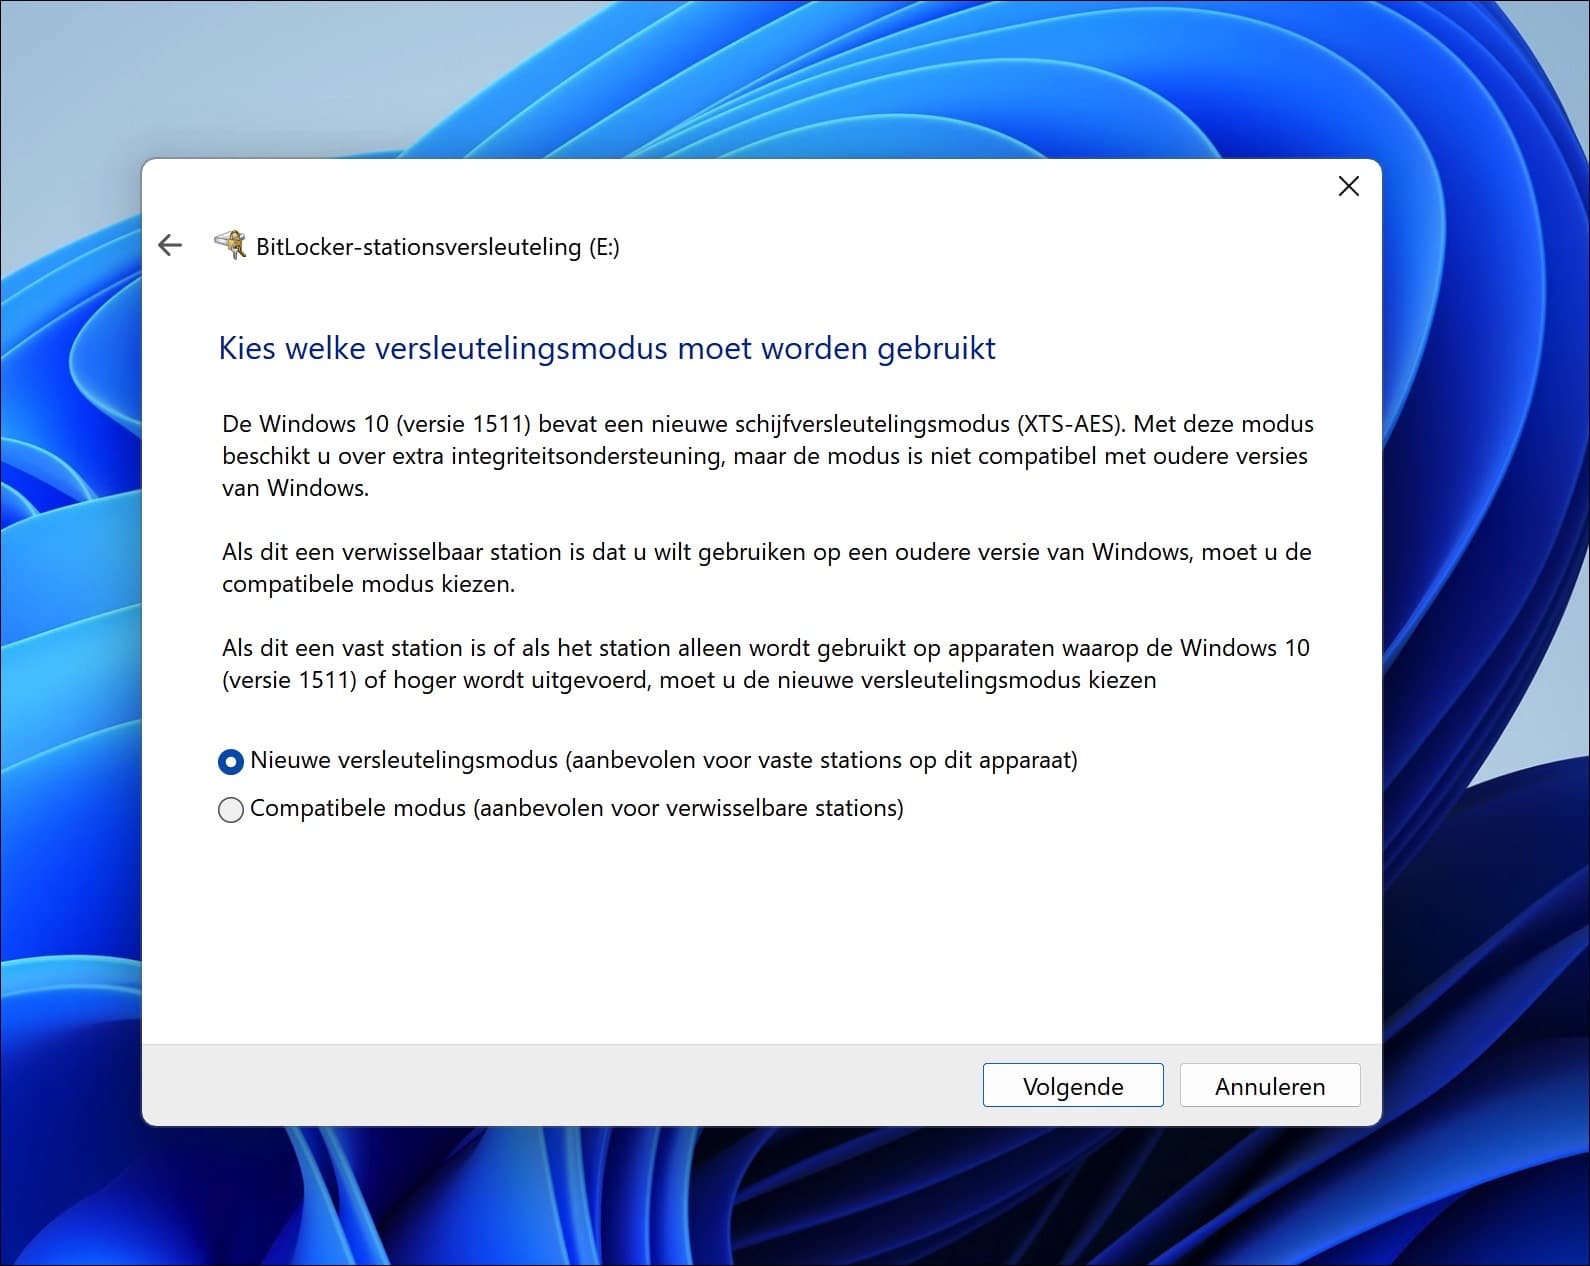Click the blank title bar area left of the X
Viewport: 1590px width, 1266px height.
tap(760, 186)
